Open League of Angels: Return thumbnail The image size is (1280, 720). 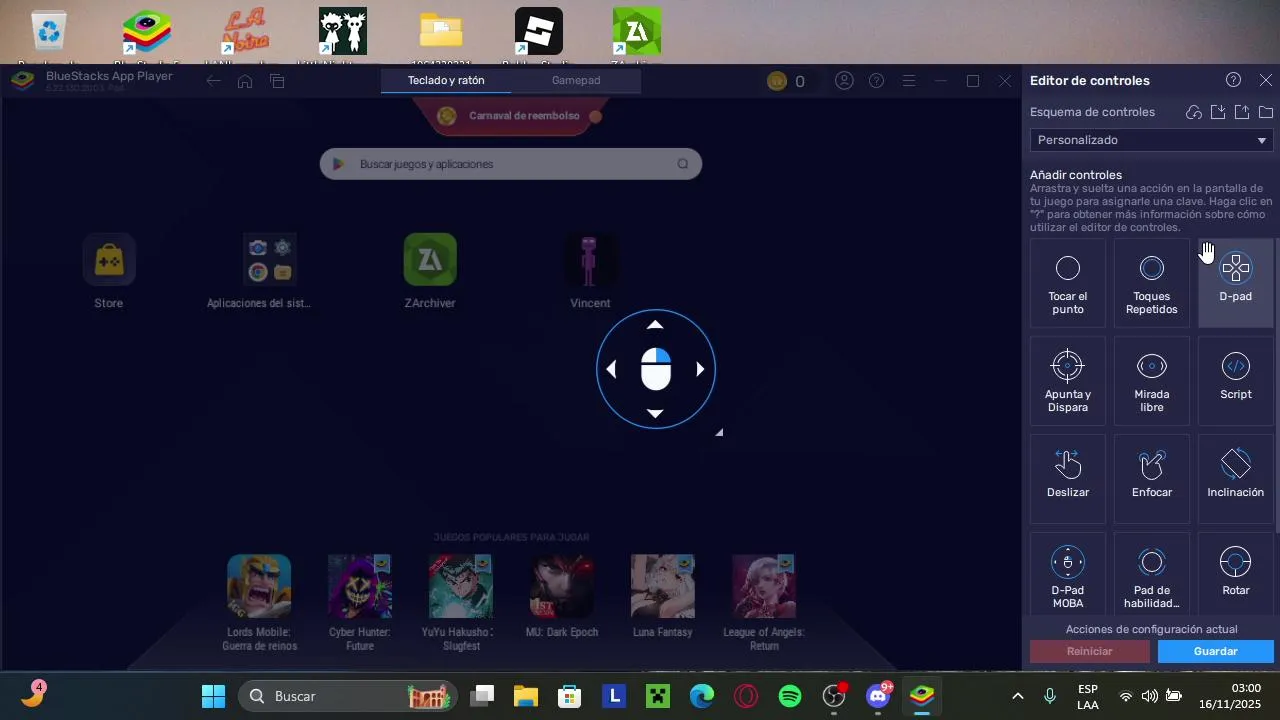[x=764, y=586]
